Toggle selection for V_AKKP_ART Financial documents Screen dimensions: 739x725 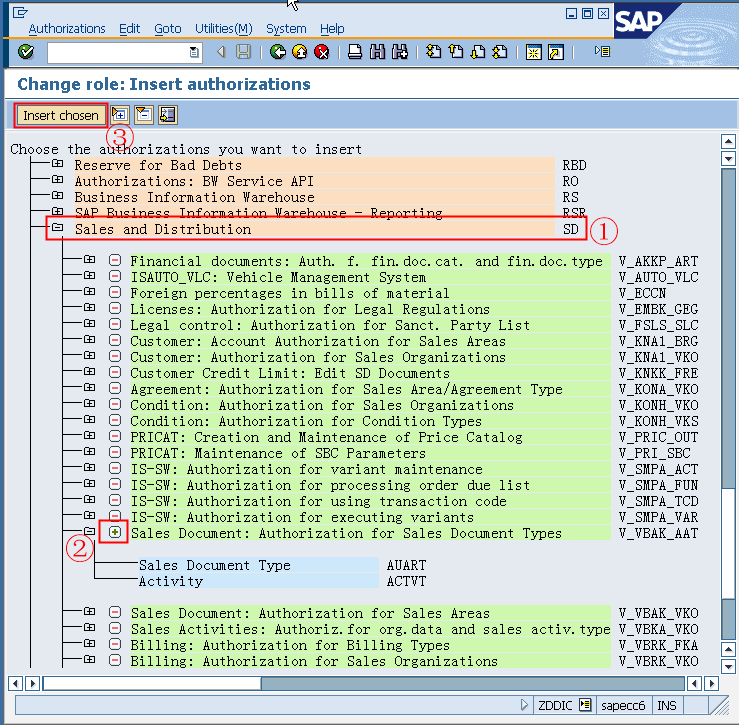coord(115,260)
